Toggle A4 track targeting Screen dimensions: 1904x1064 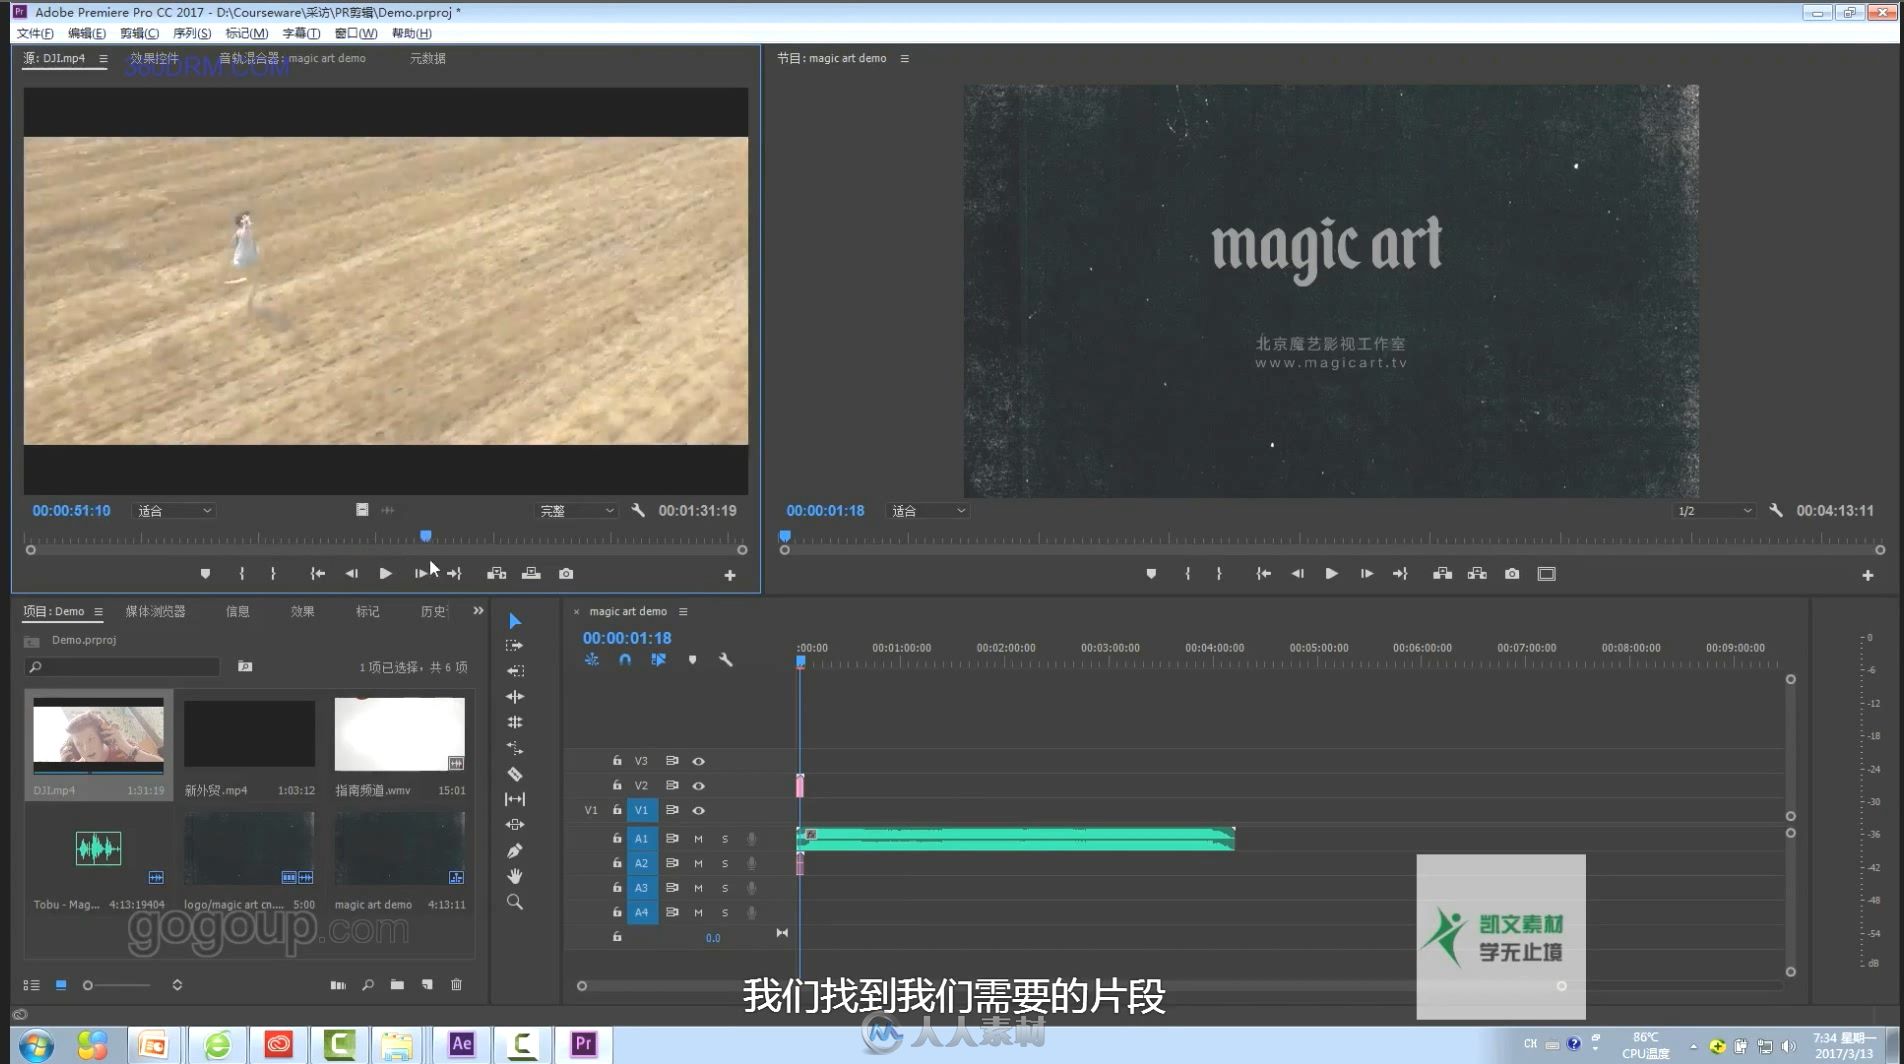(642, 912)
